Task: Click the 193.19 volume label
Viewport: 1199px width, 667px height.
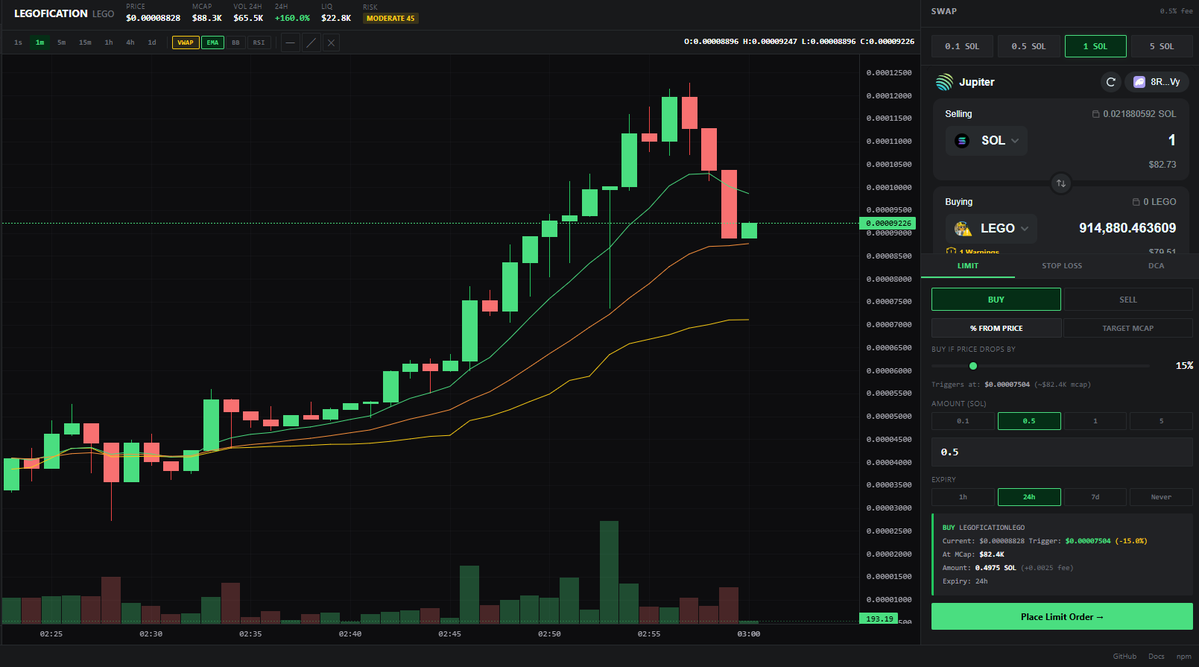Action: tap(879, 619)
